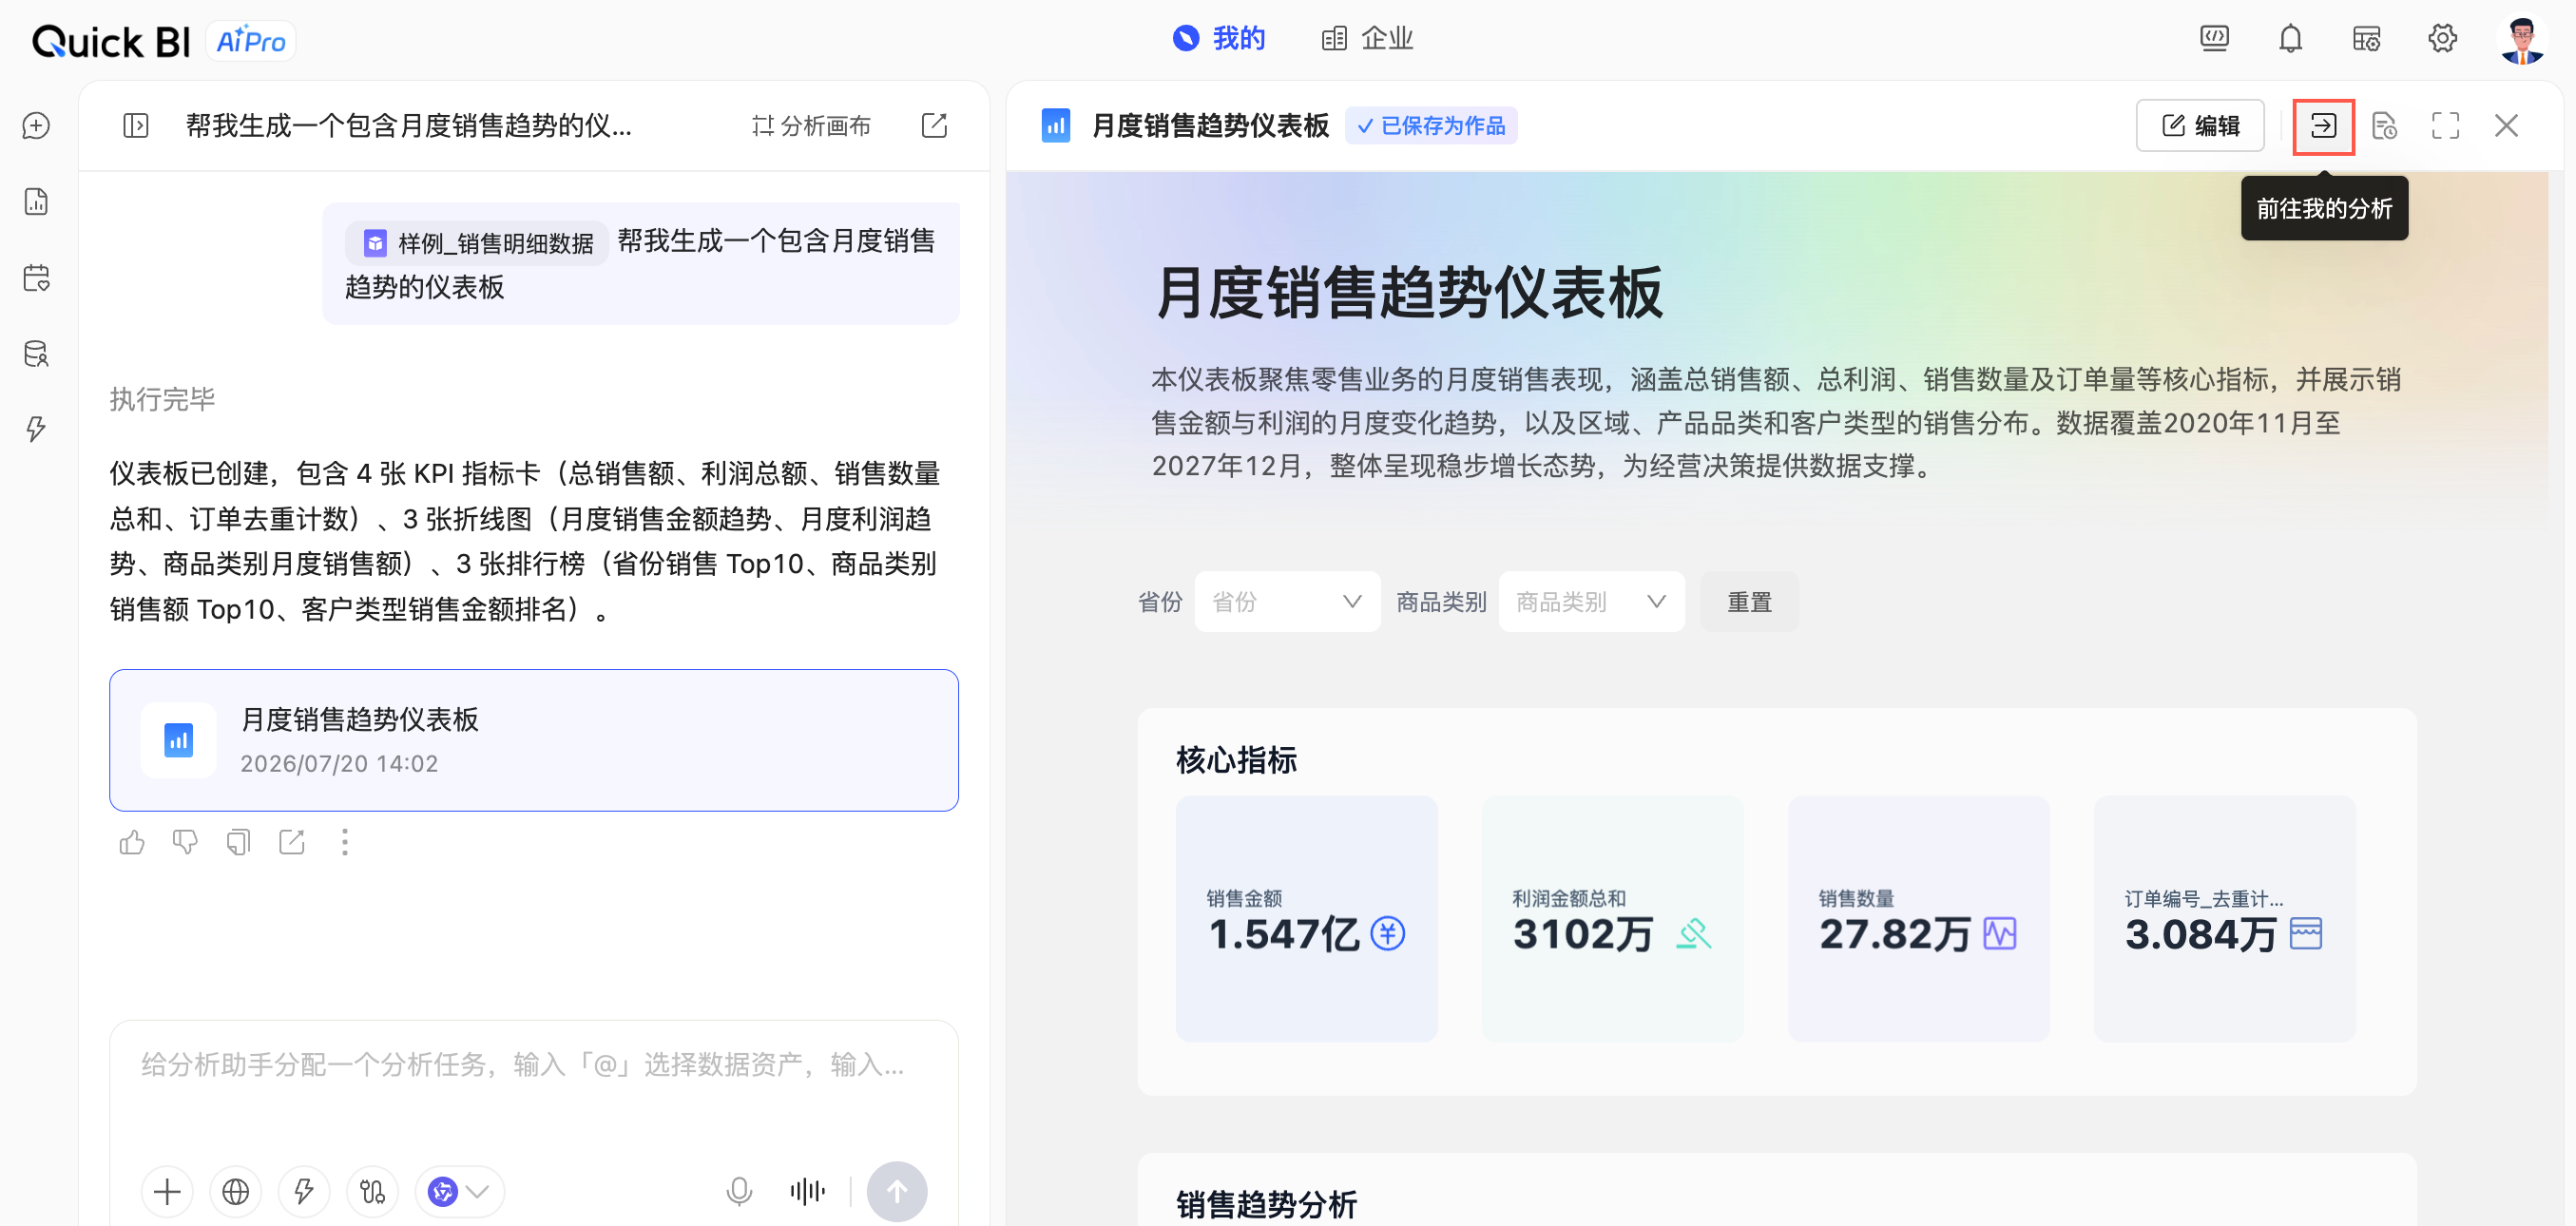Open the settings gear

coord(2442,39)
